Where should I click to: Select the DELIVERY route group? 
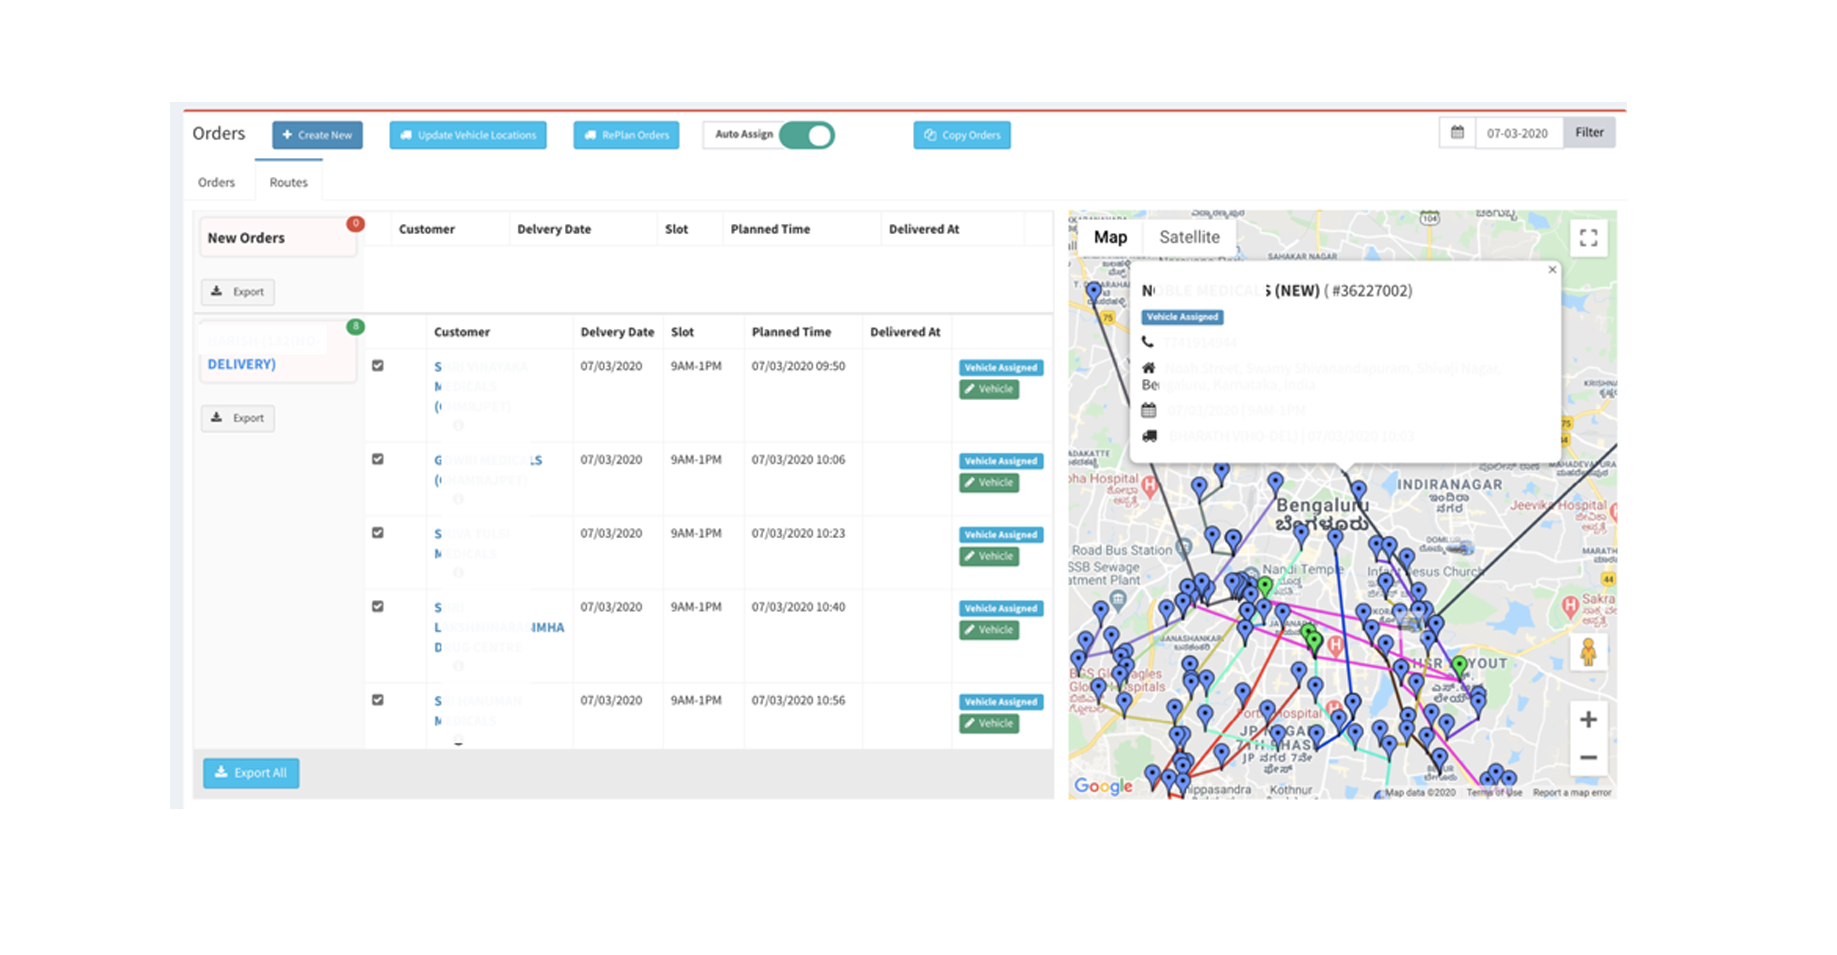tap(277, 352)
